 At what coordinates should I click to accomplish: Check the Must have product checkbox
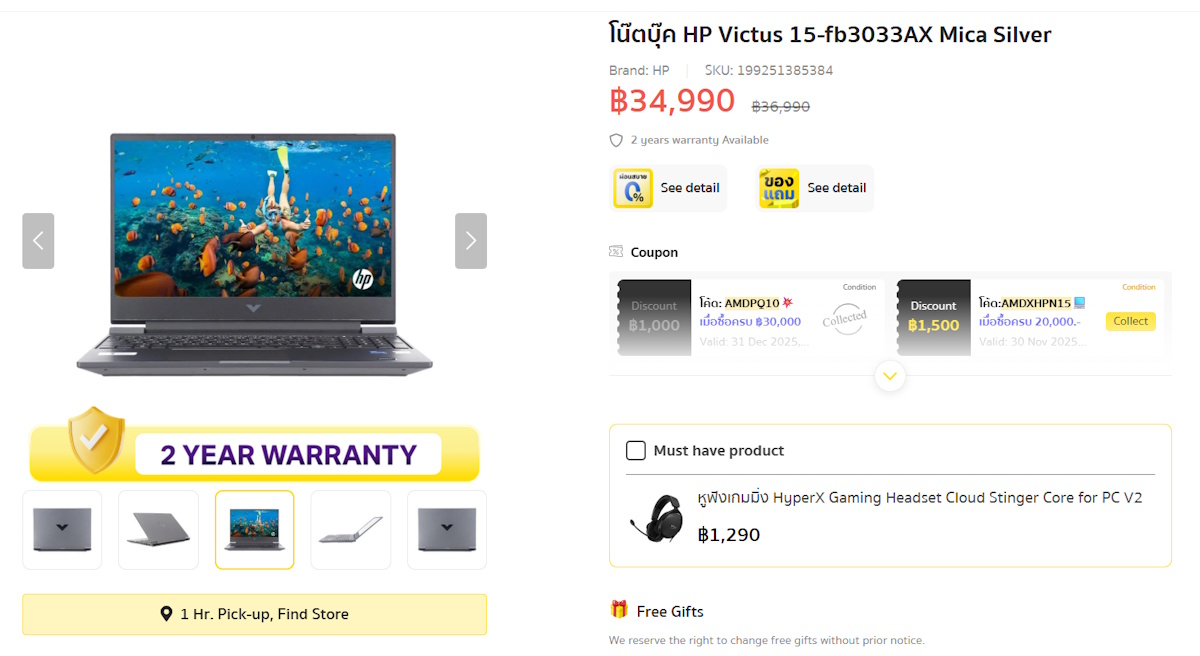click(636, 450)
